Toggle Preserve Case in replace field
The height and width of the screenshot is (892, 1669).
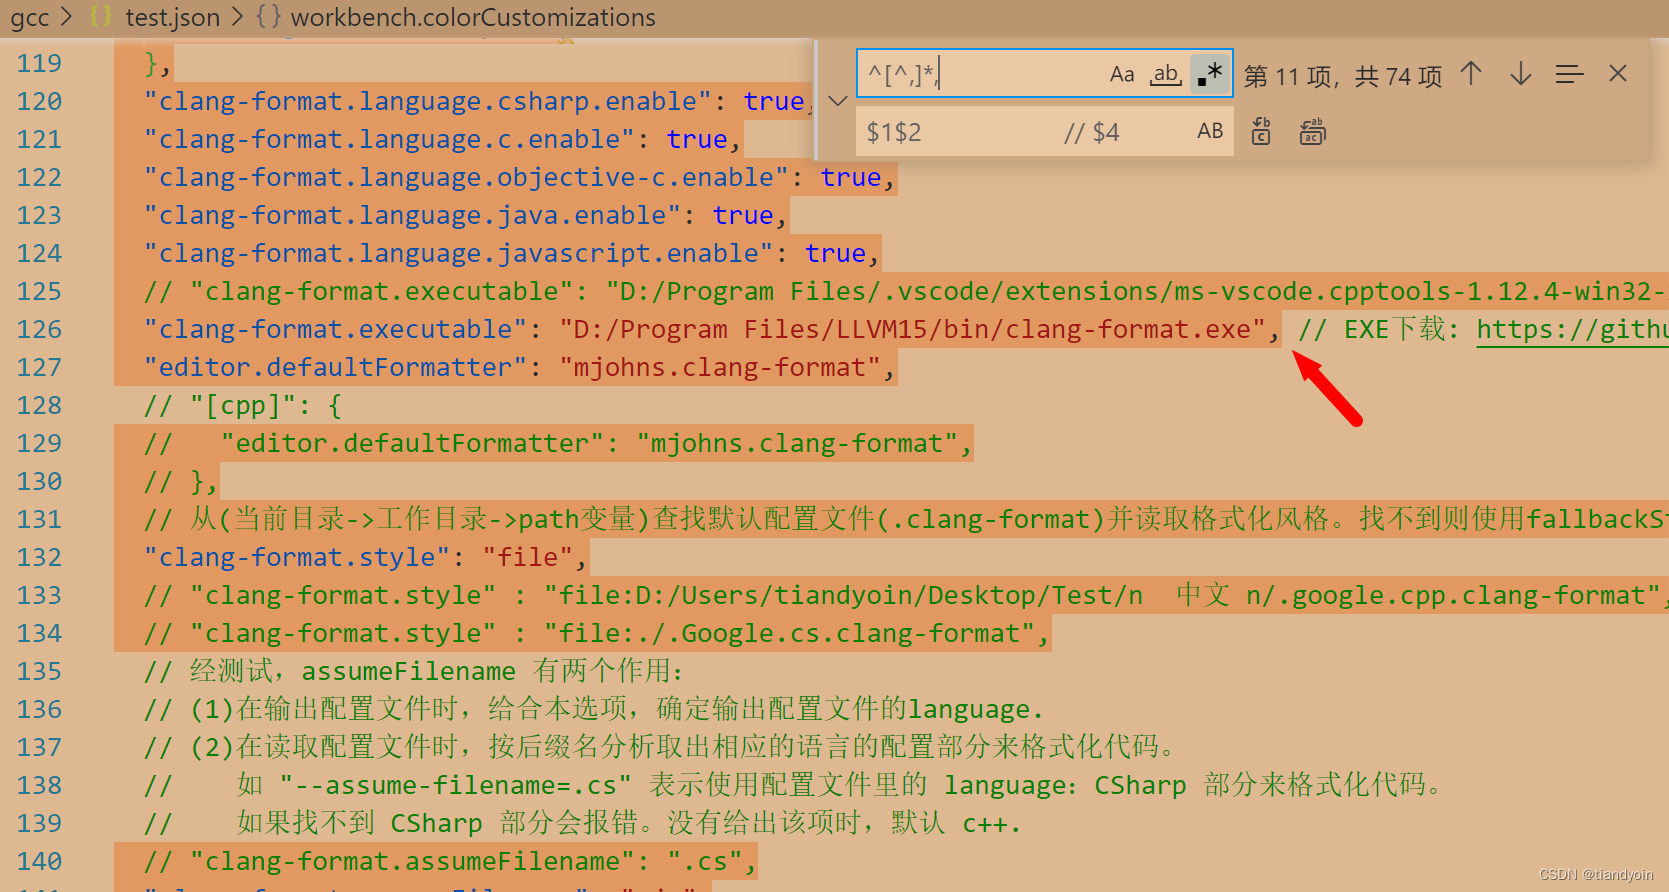[x=1210, y=131]
